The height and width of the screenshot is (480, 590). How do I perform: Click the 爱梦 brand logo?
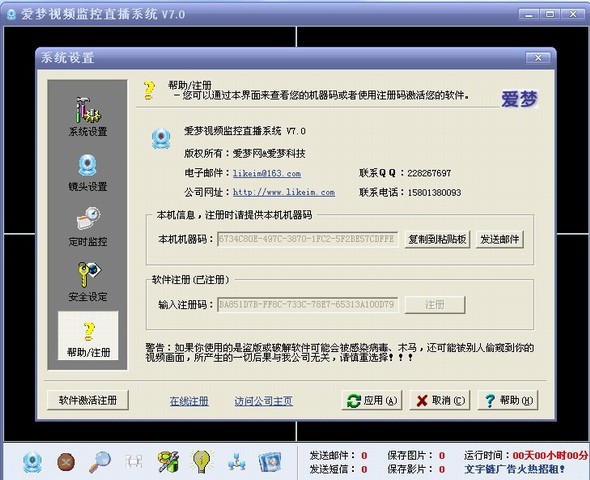[519, 99]
